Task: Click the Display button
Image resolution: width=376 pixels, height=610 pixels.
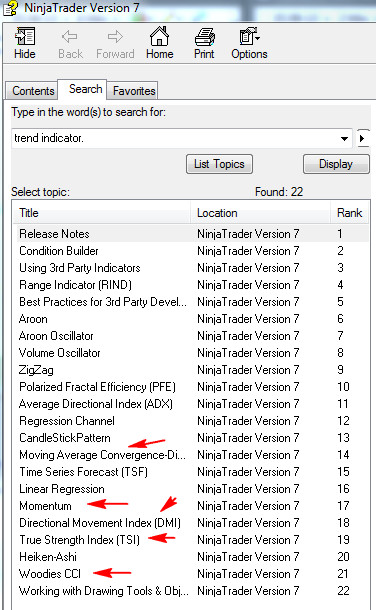Action: pos(336,164)
